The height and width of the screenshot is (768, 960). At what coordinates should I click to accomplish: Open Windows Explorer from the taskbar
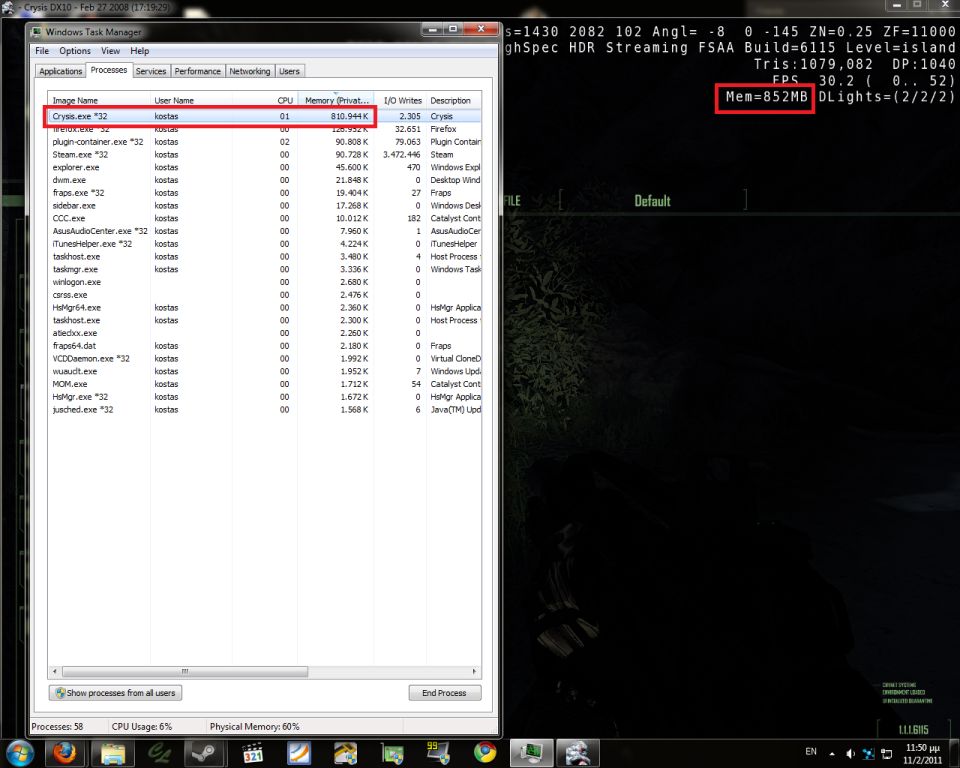tap(113, 753)
